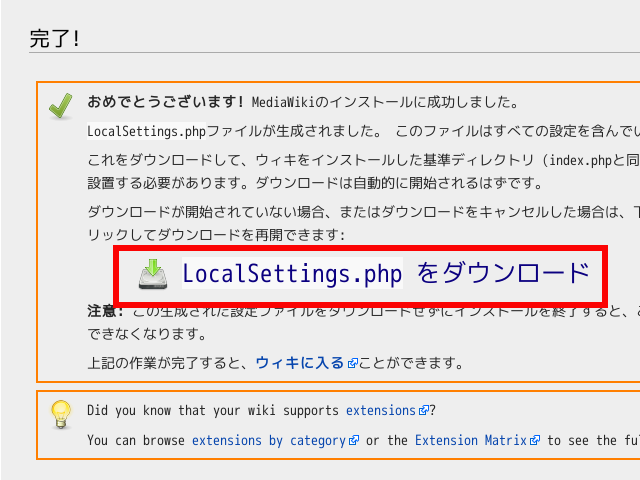Click the 完了! page heading
This screenshot has height=480, width=640.
(55, 39)
